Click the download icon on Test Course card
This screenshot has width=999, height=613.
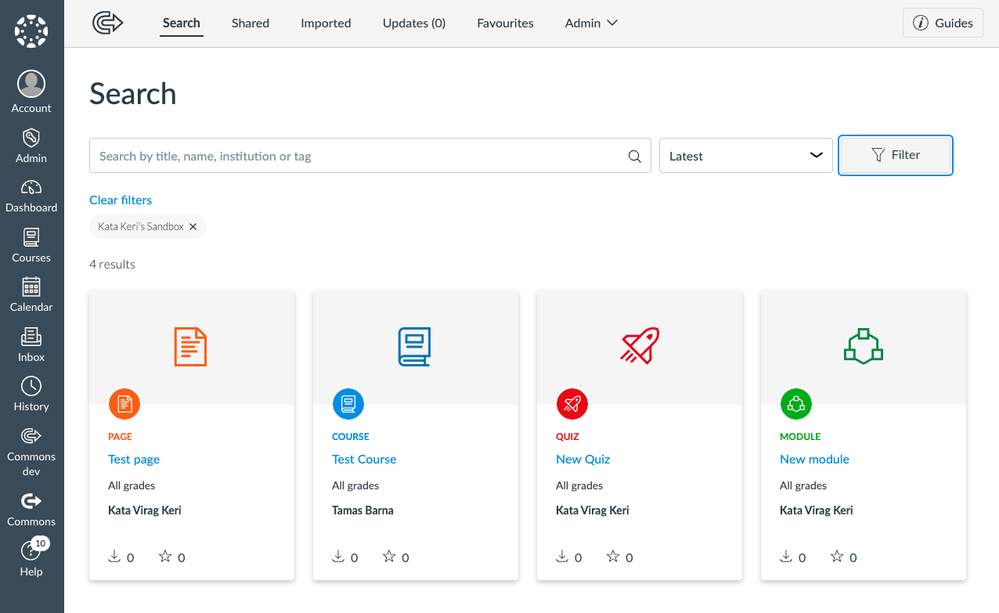pyautogui.click(x=338, y=556)
